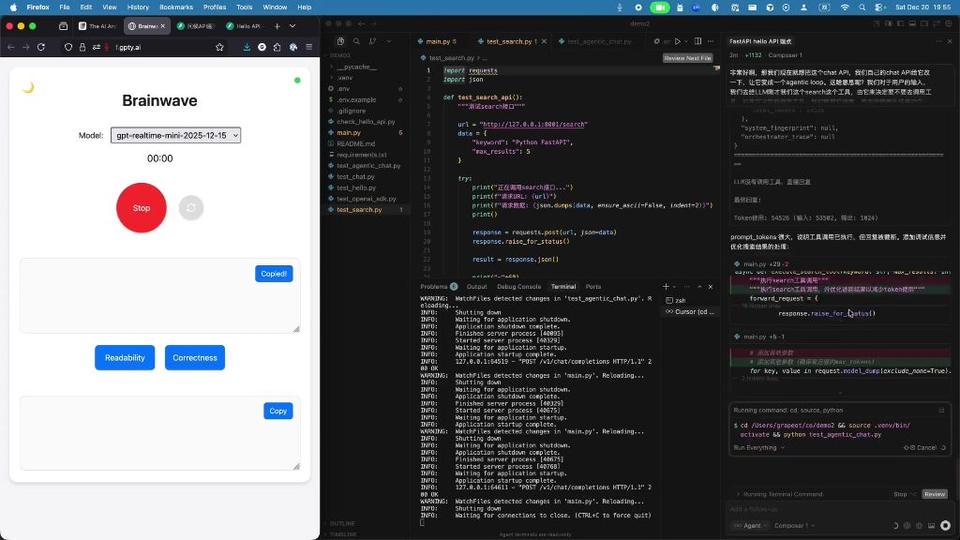Switch to the Output panel tab
This screenshot has width=960, height=540.
(476, 287)
